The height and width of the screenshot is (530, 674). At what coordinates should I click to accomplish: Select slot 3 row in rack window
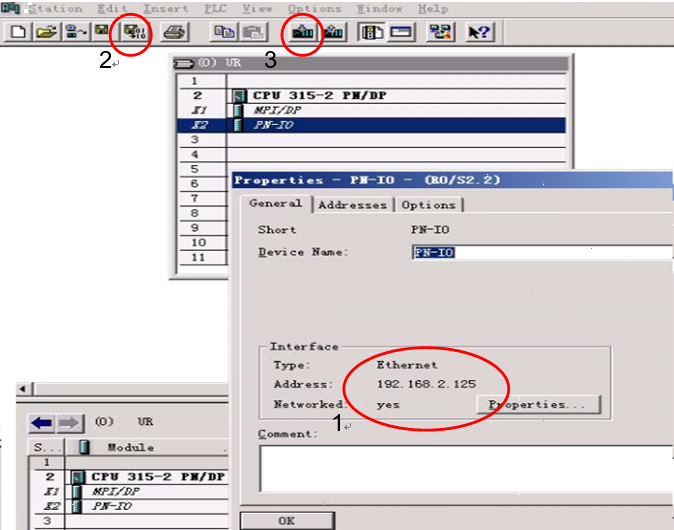click(371, 140)
